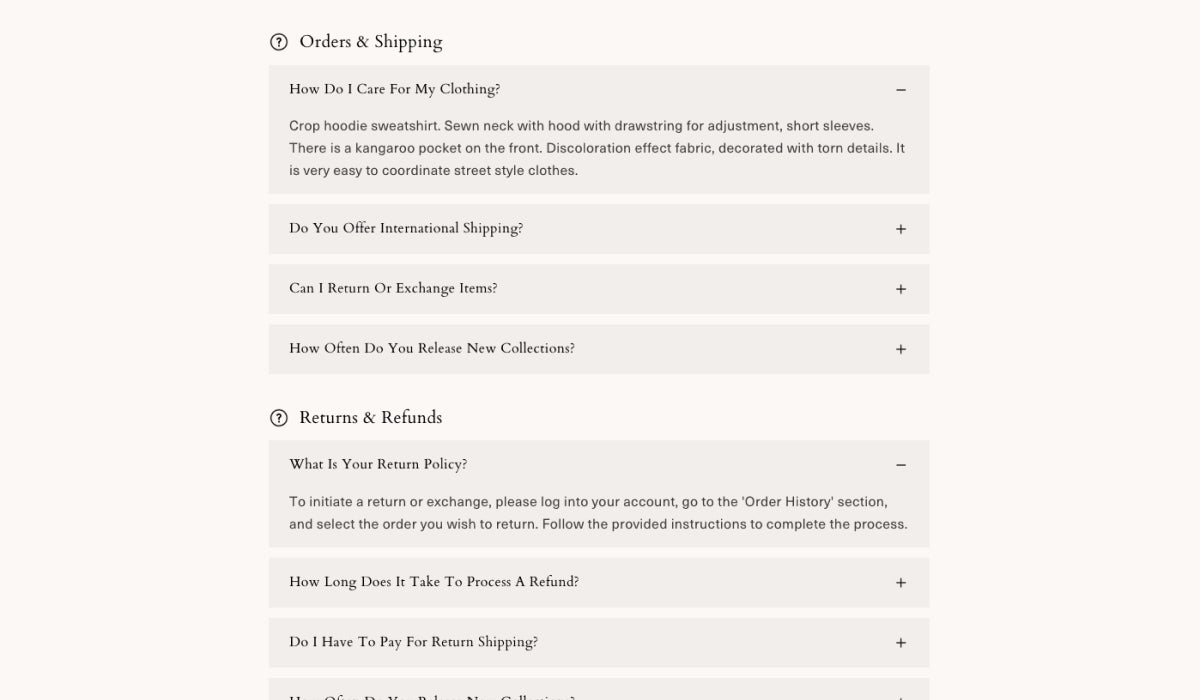Expand 'Can I Return Or Exchange Items?' question
Screen dimensions: 1200x700
(393, 289)
